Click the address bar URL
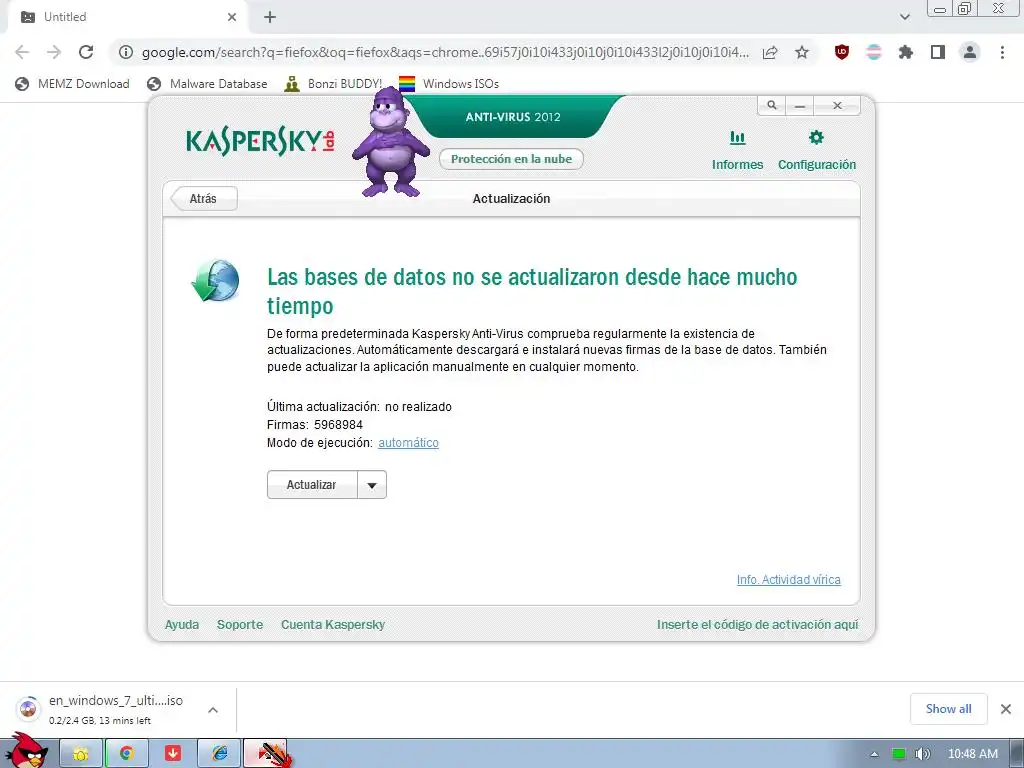Screen dimensions: 1024x768 coord(445,52)
